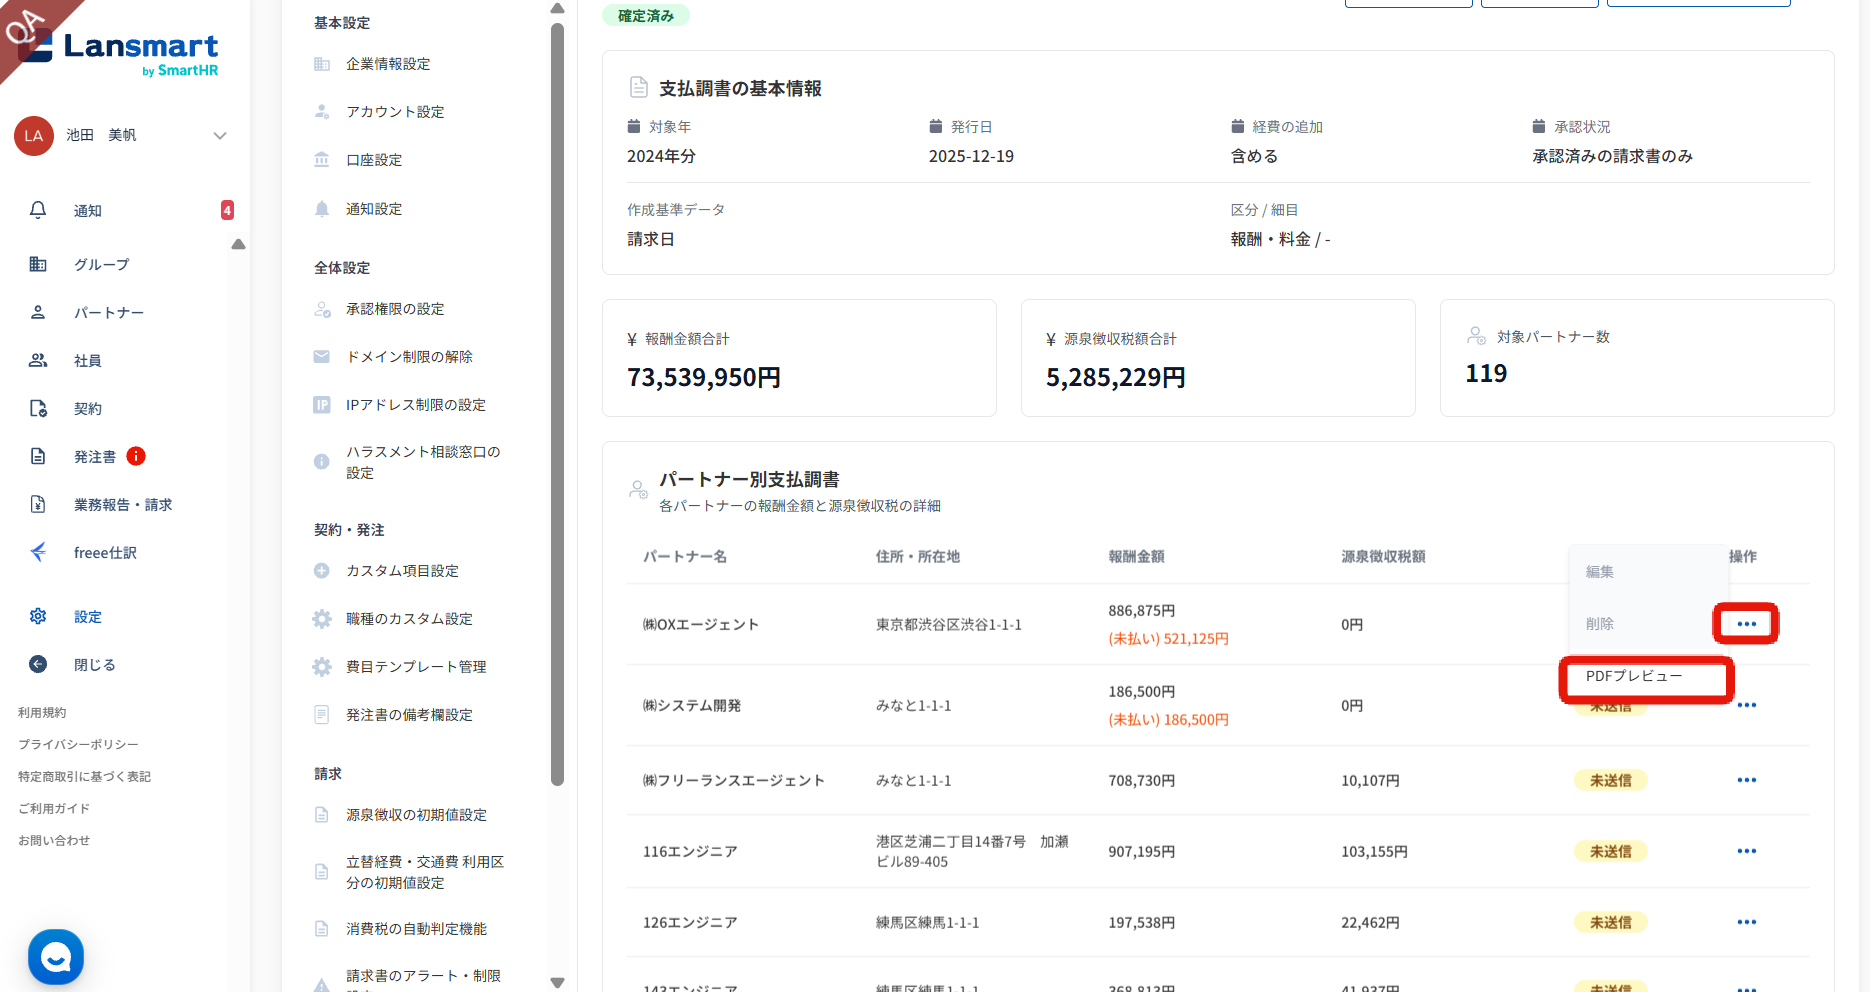Screen dimensions: 1870x992
Task: Go to パートナー via its person icon
Action: point(38,312)
